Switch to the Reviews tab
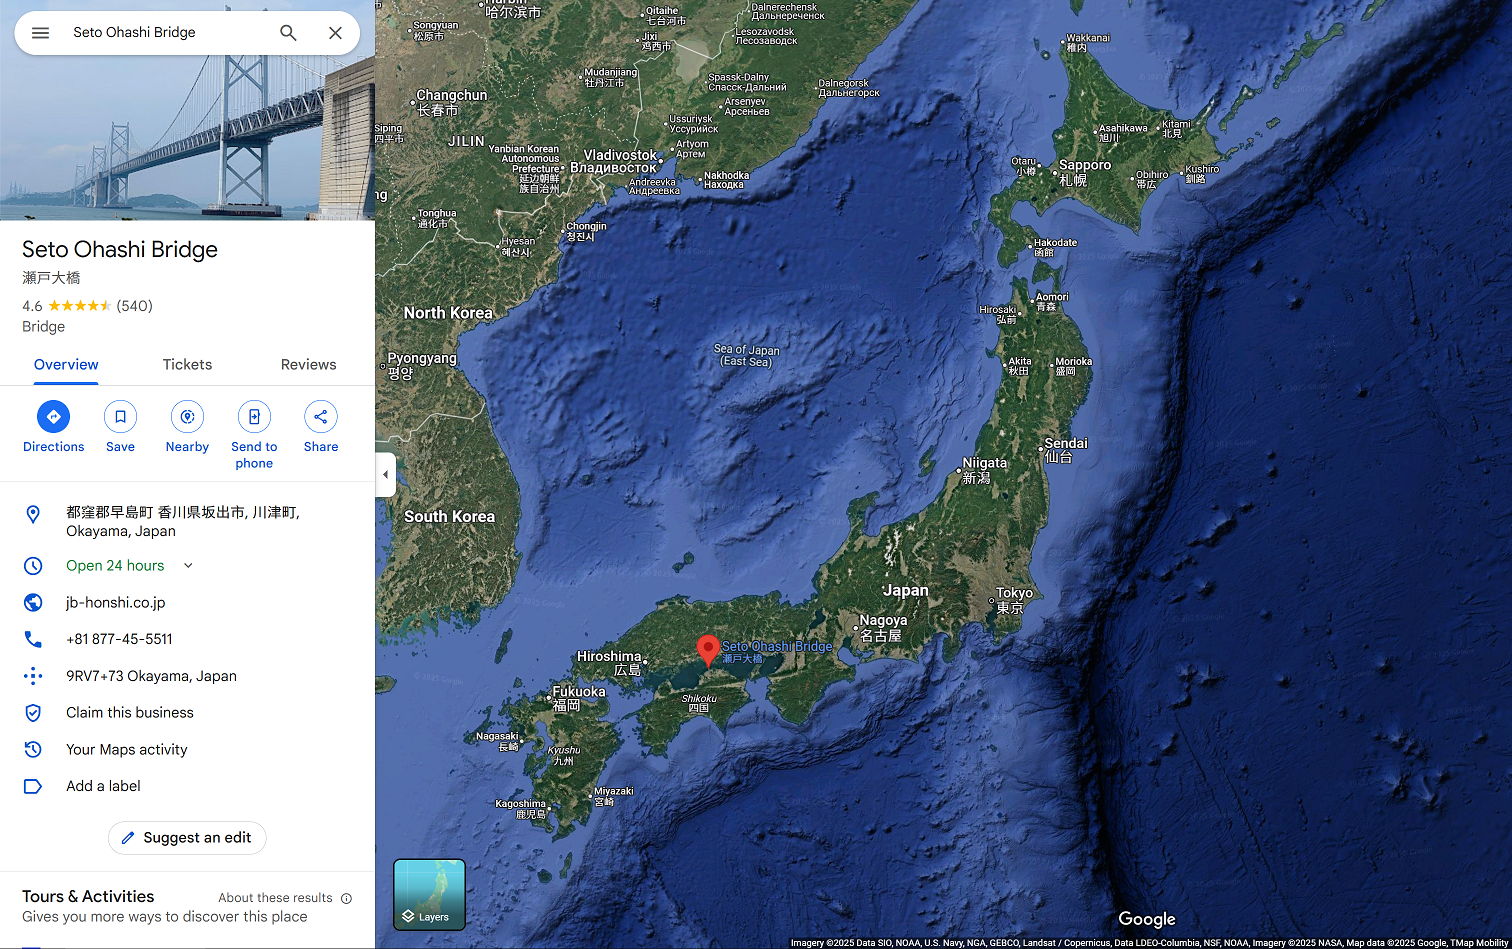The width and height of the screenshot is (1512, 949). [309, 365]
